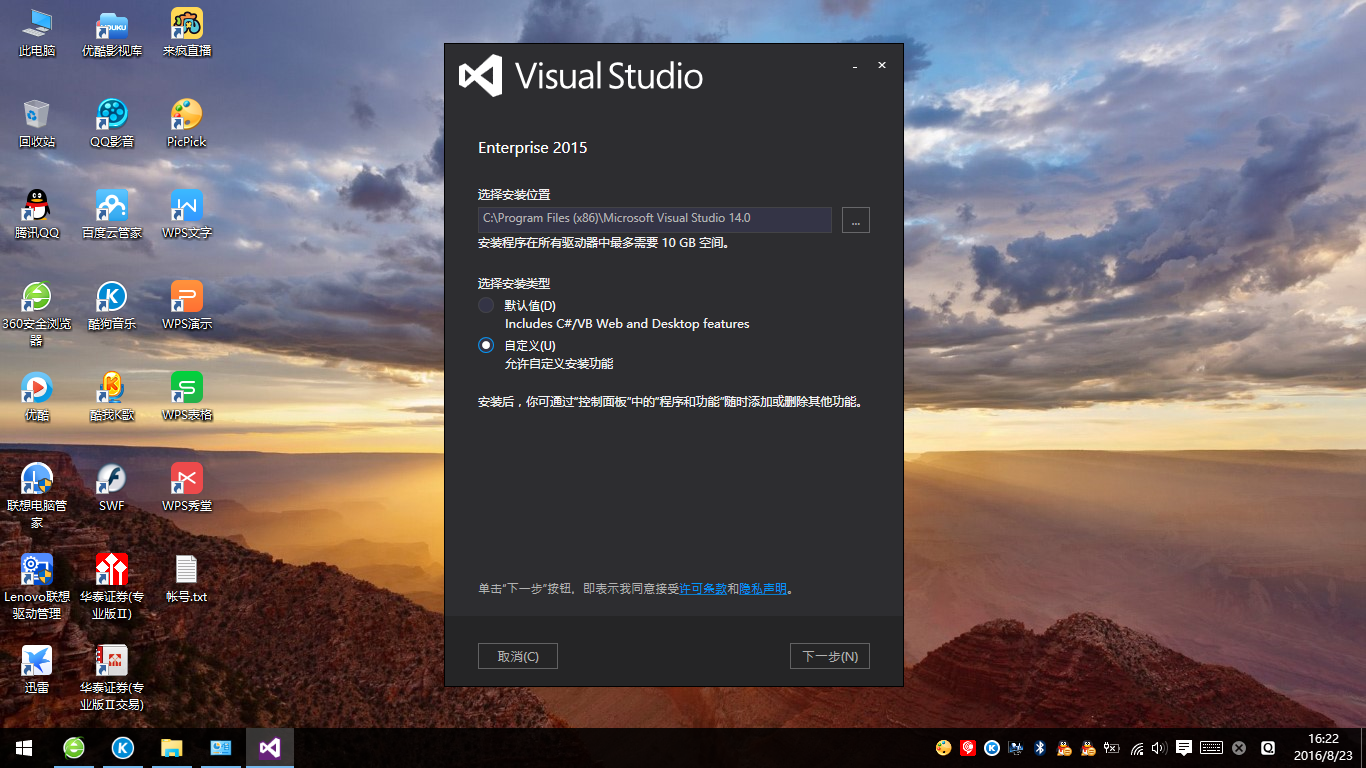This screenshot has width=1366, height=768.
Task: Close the Visual Studio installer window
Action: point(882,65)
